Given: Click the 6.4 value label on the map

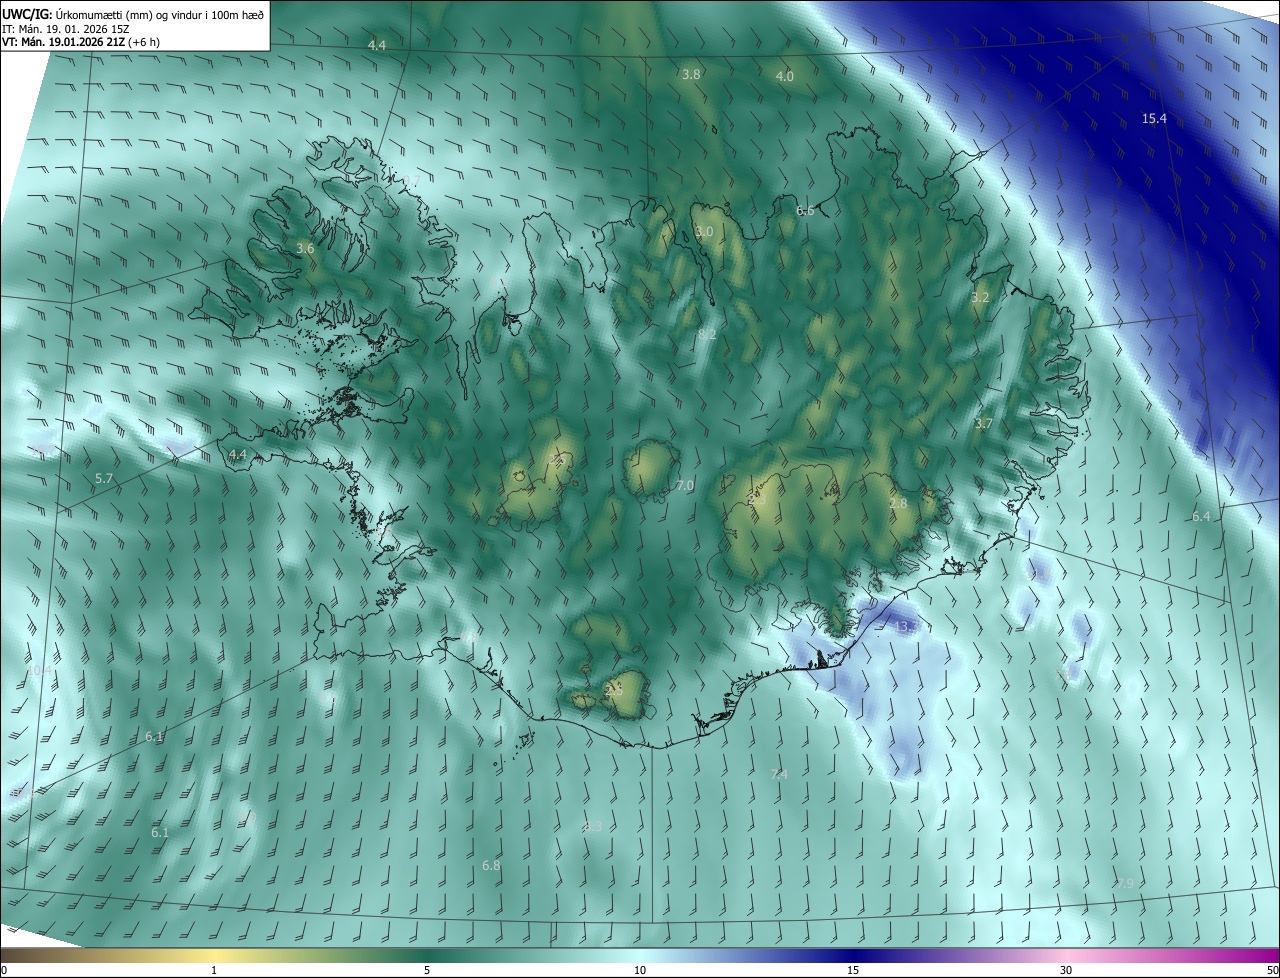Looking at the screenshot, I should 1201,517.
